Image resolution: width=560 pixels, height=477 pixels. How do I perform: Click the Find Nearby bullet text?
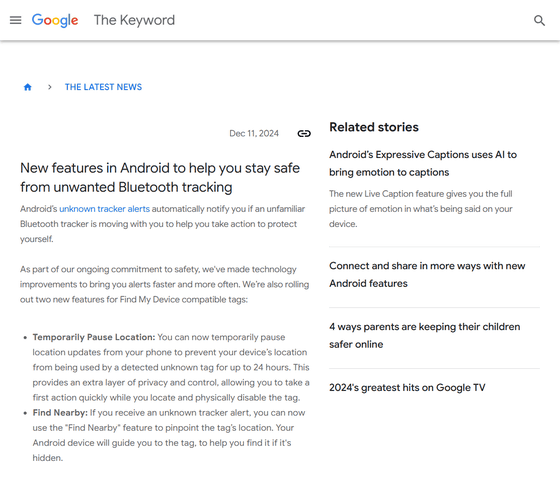click(169, 435)
